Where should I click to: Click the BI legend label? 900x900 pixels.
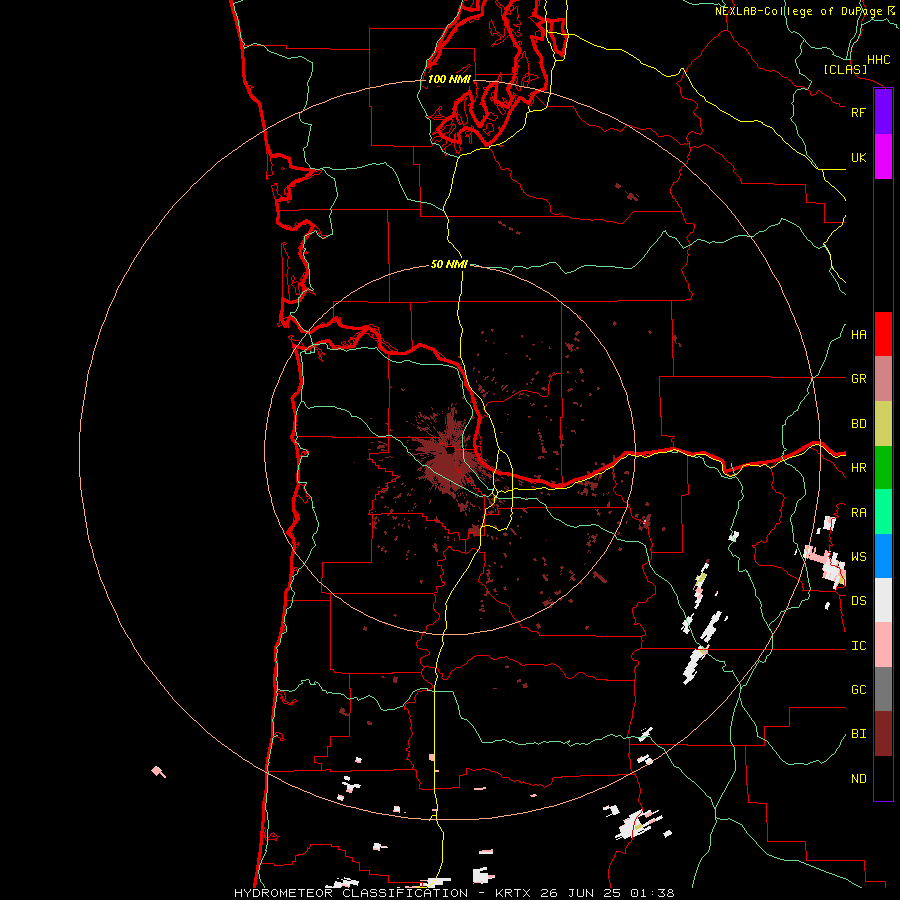tap(858, 734)
